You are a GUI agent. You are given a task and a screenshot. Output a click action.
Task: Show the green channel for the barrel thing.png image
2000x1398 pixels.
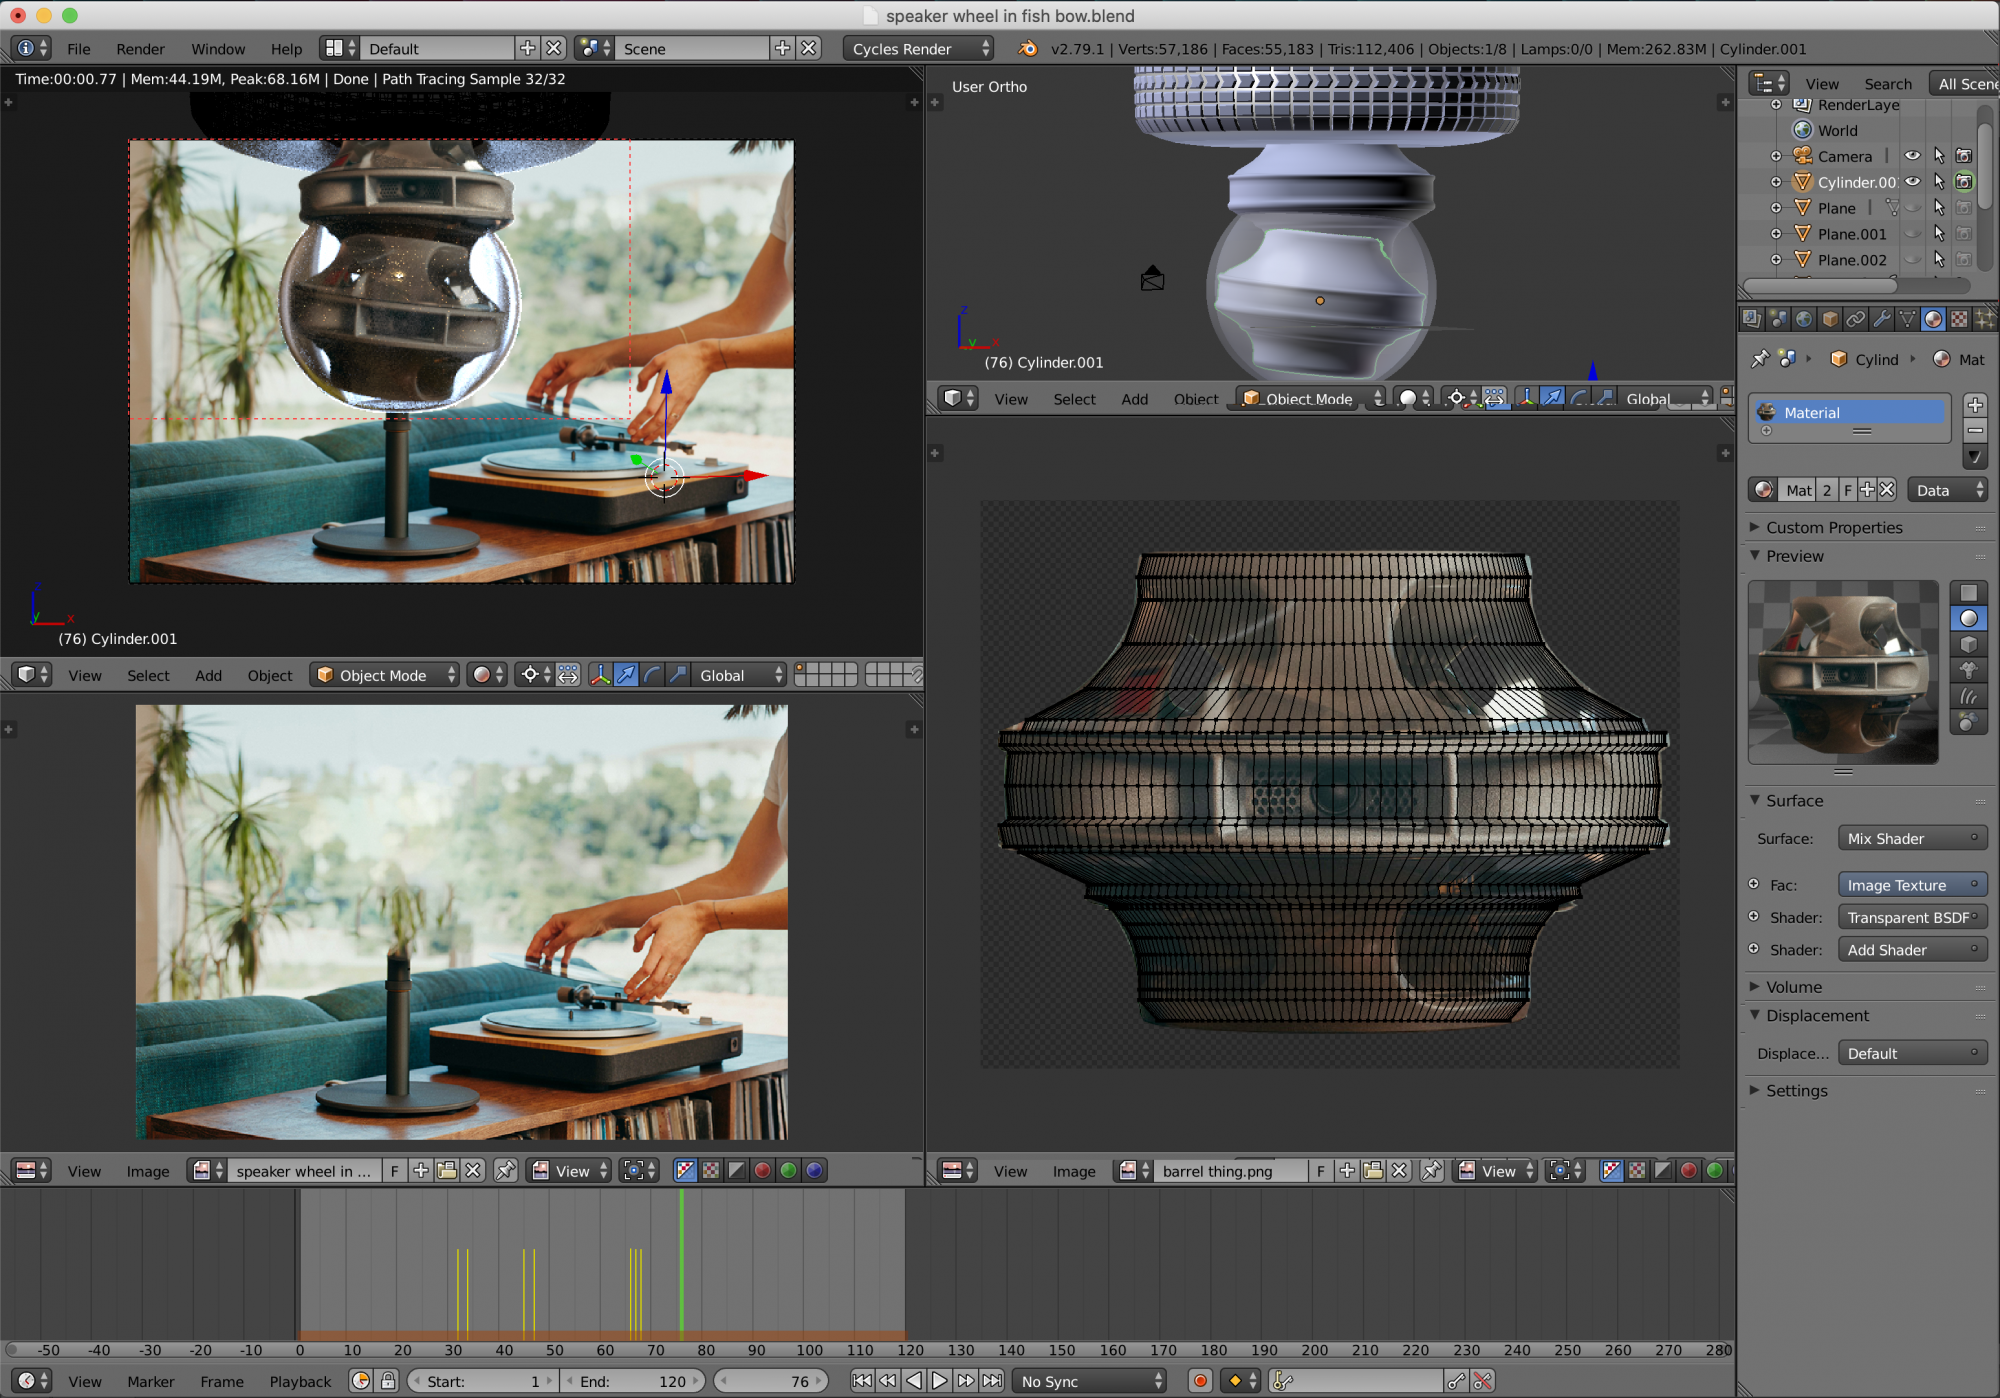(1715, 1171)
